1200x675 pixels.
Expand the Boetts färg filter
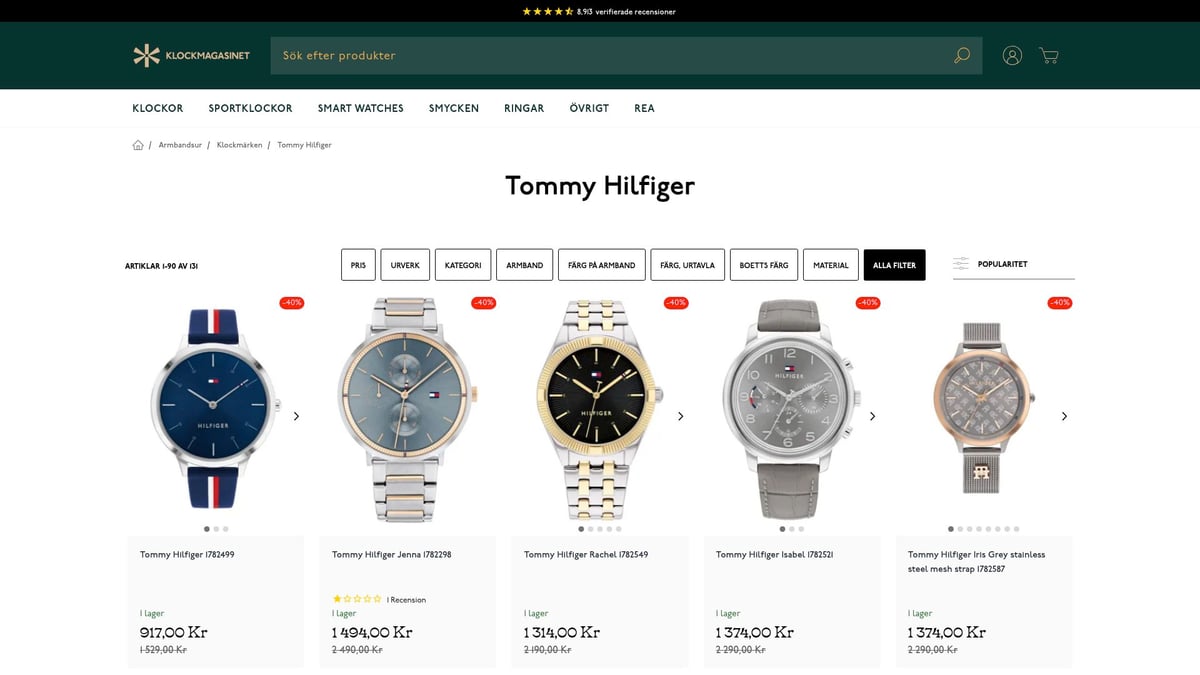pos(764,265)
